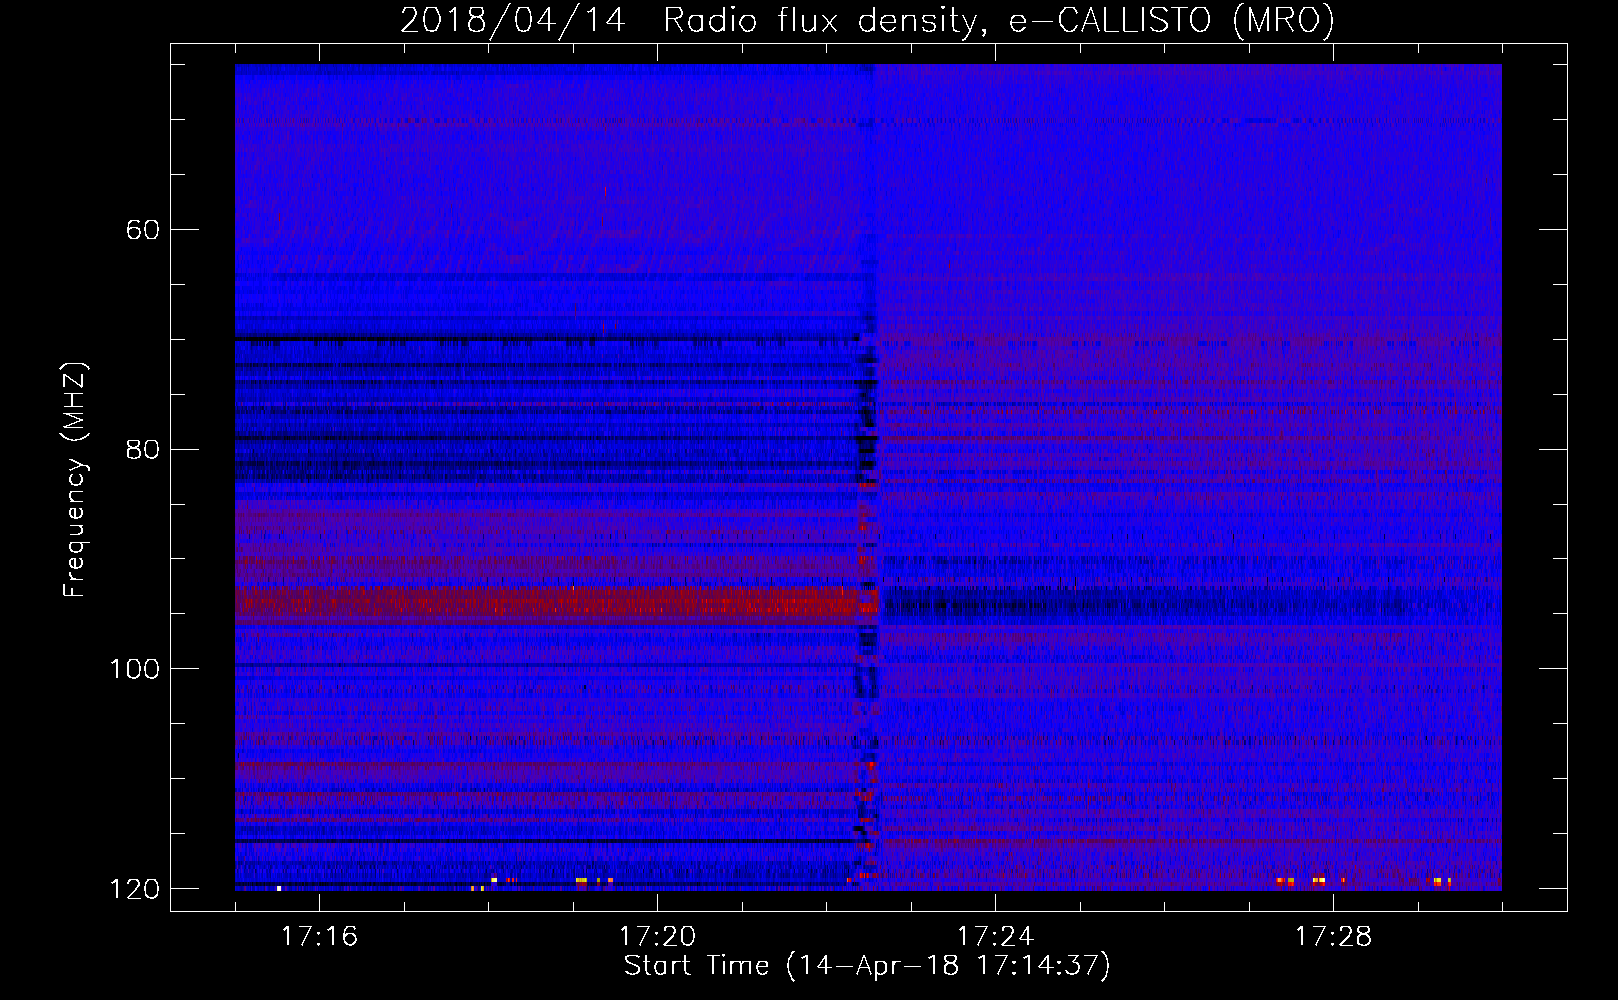Click the 100 frequency tick label
Screen dimensions: 1618x1000
point(134,669)
